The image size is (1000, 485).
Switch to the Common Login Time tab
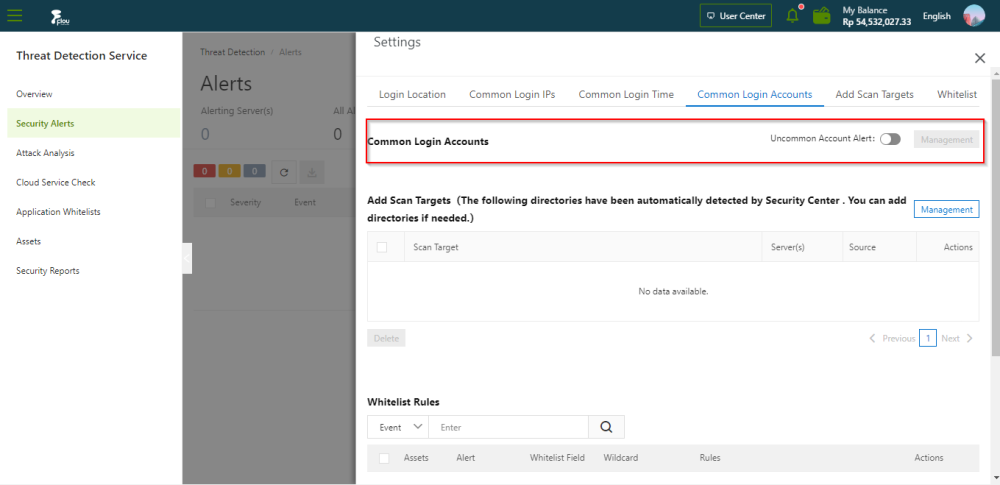click(x=626, y=94)
